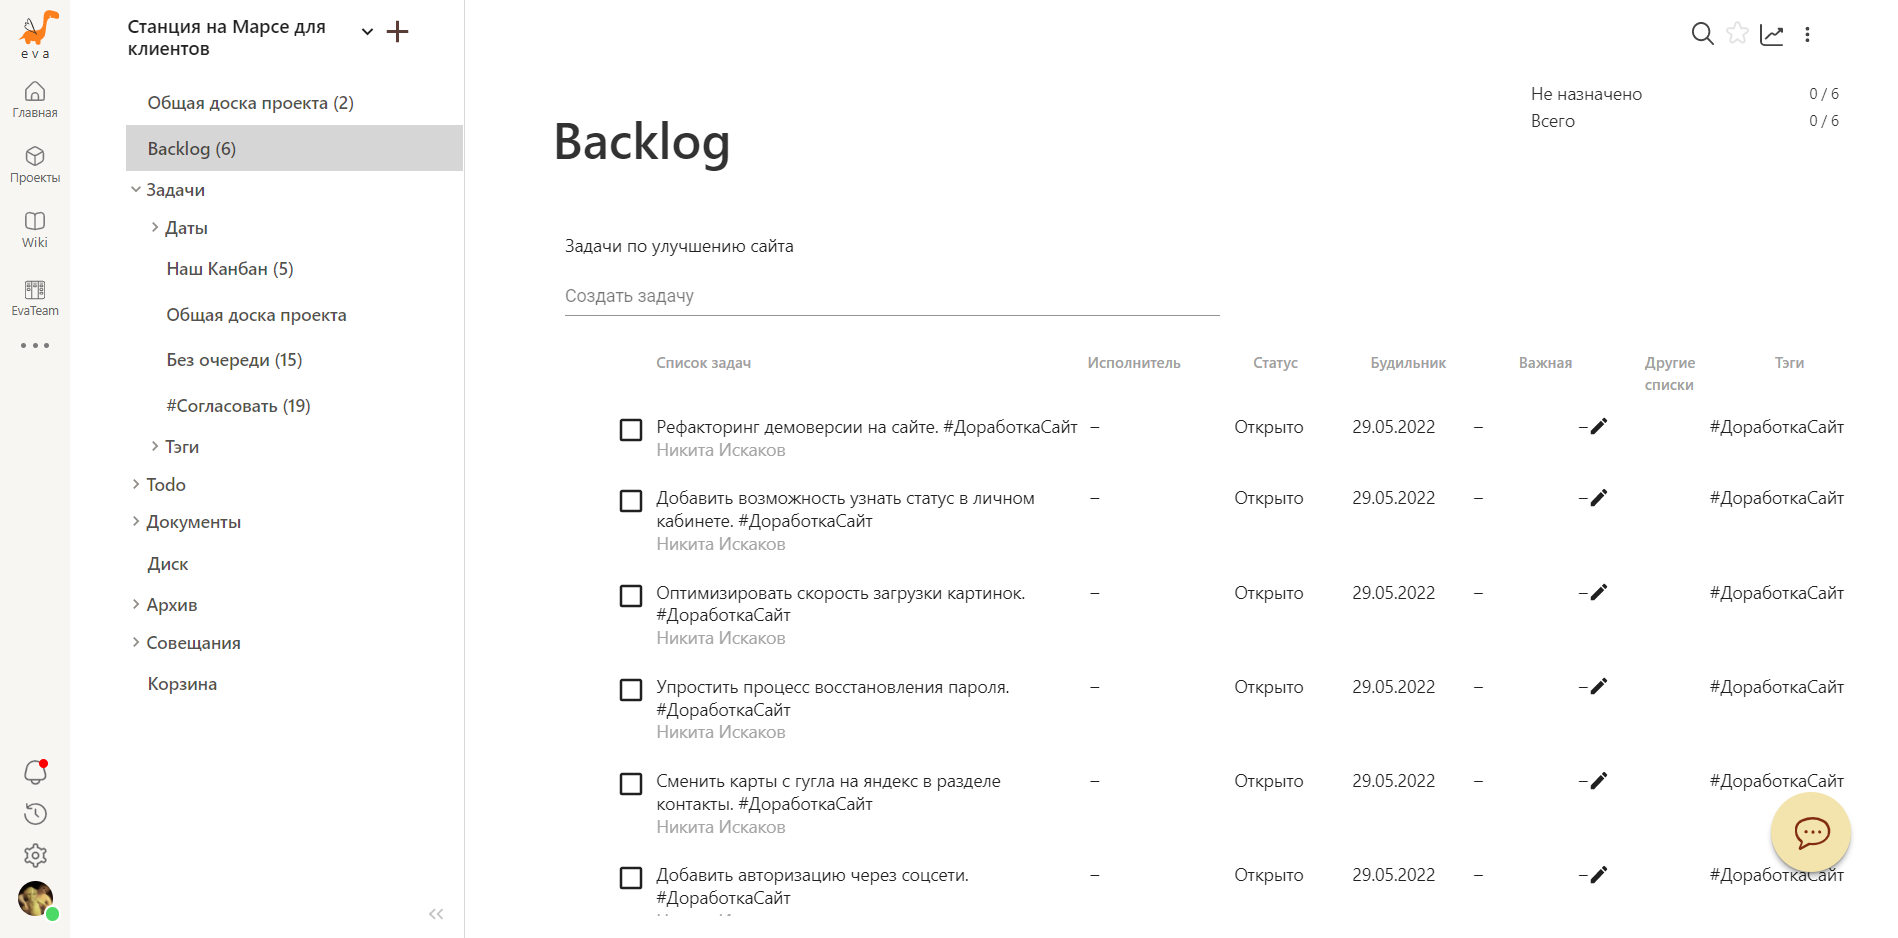This screenshot has width=1898, height=938.
Task: Mark 'Сменить карты с гугла' task done
Action: (x=631, y=784)
